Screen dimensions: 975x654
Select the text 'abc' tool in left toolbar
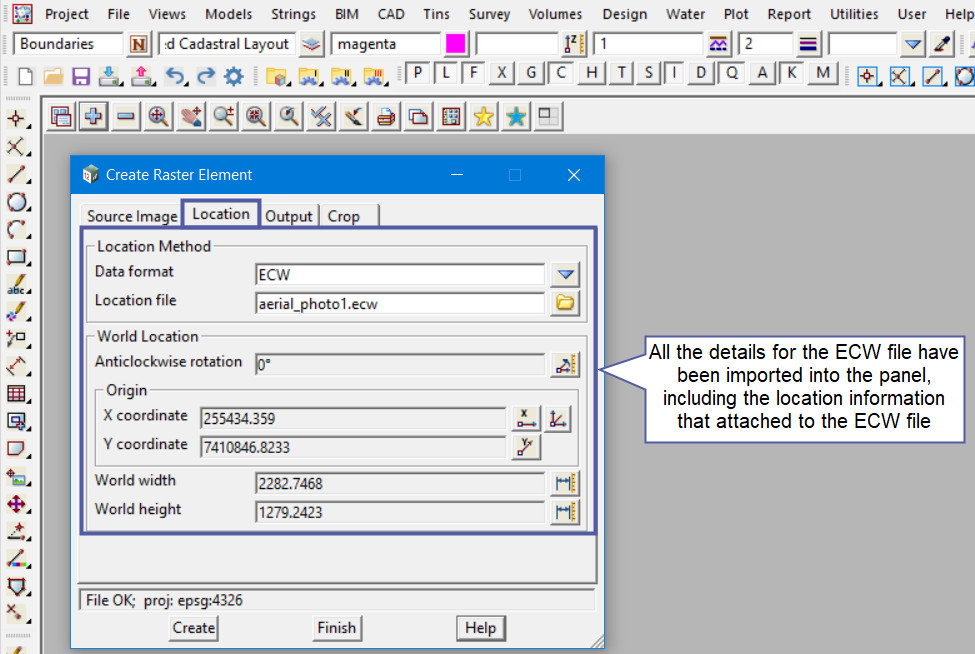[x=16, y=285]
